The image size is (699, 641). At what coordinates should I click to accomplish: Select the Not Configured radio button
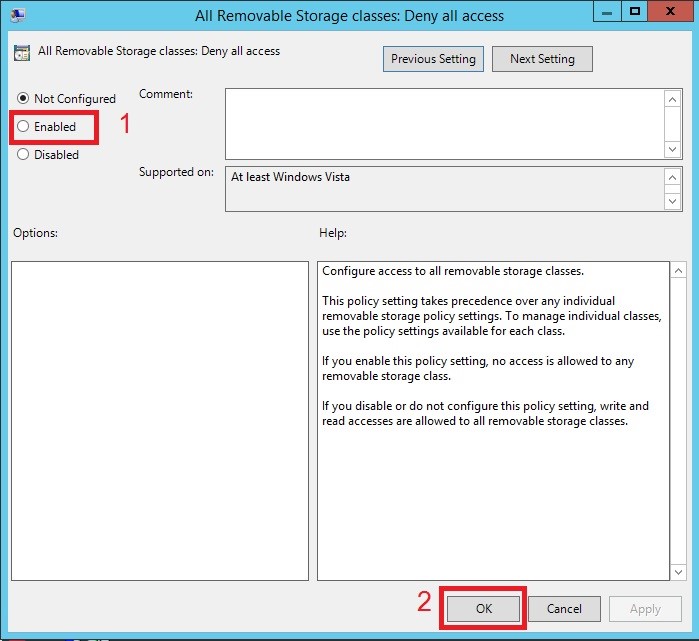click(23, 99)
